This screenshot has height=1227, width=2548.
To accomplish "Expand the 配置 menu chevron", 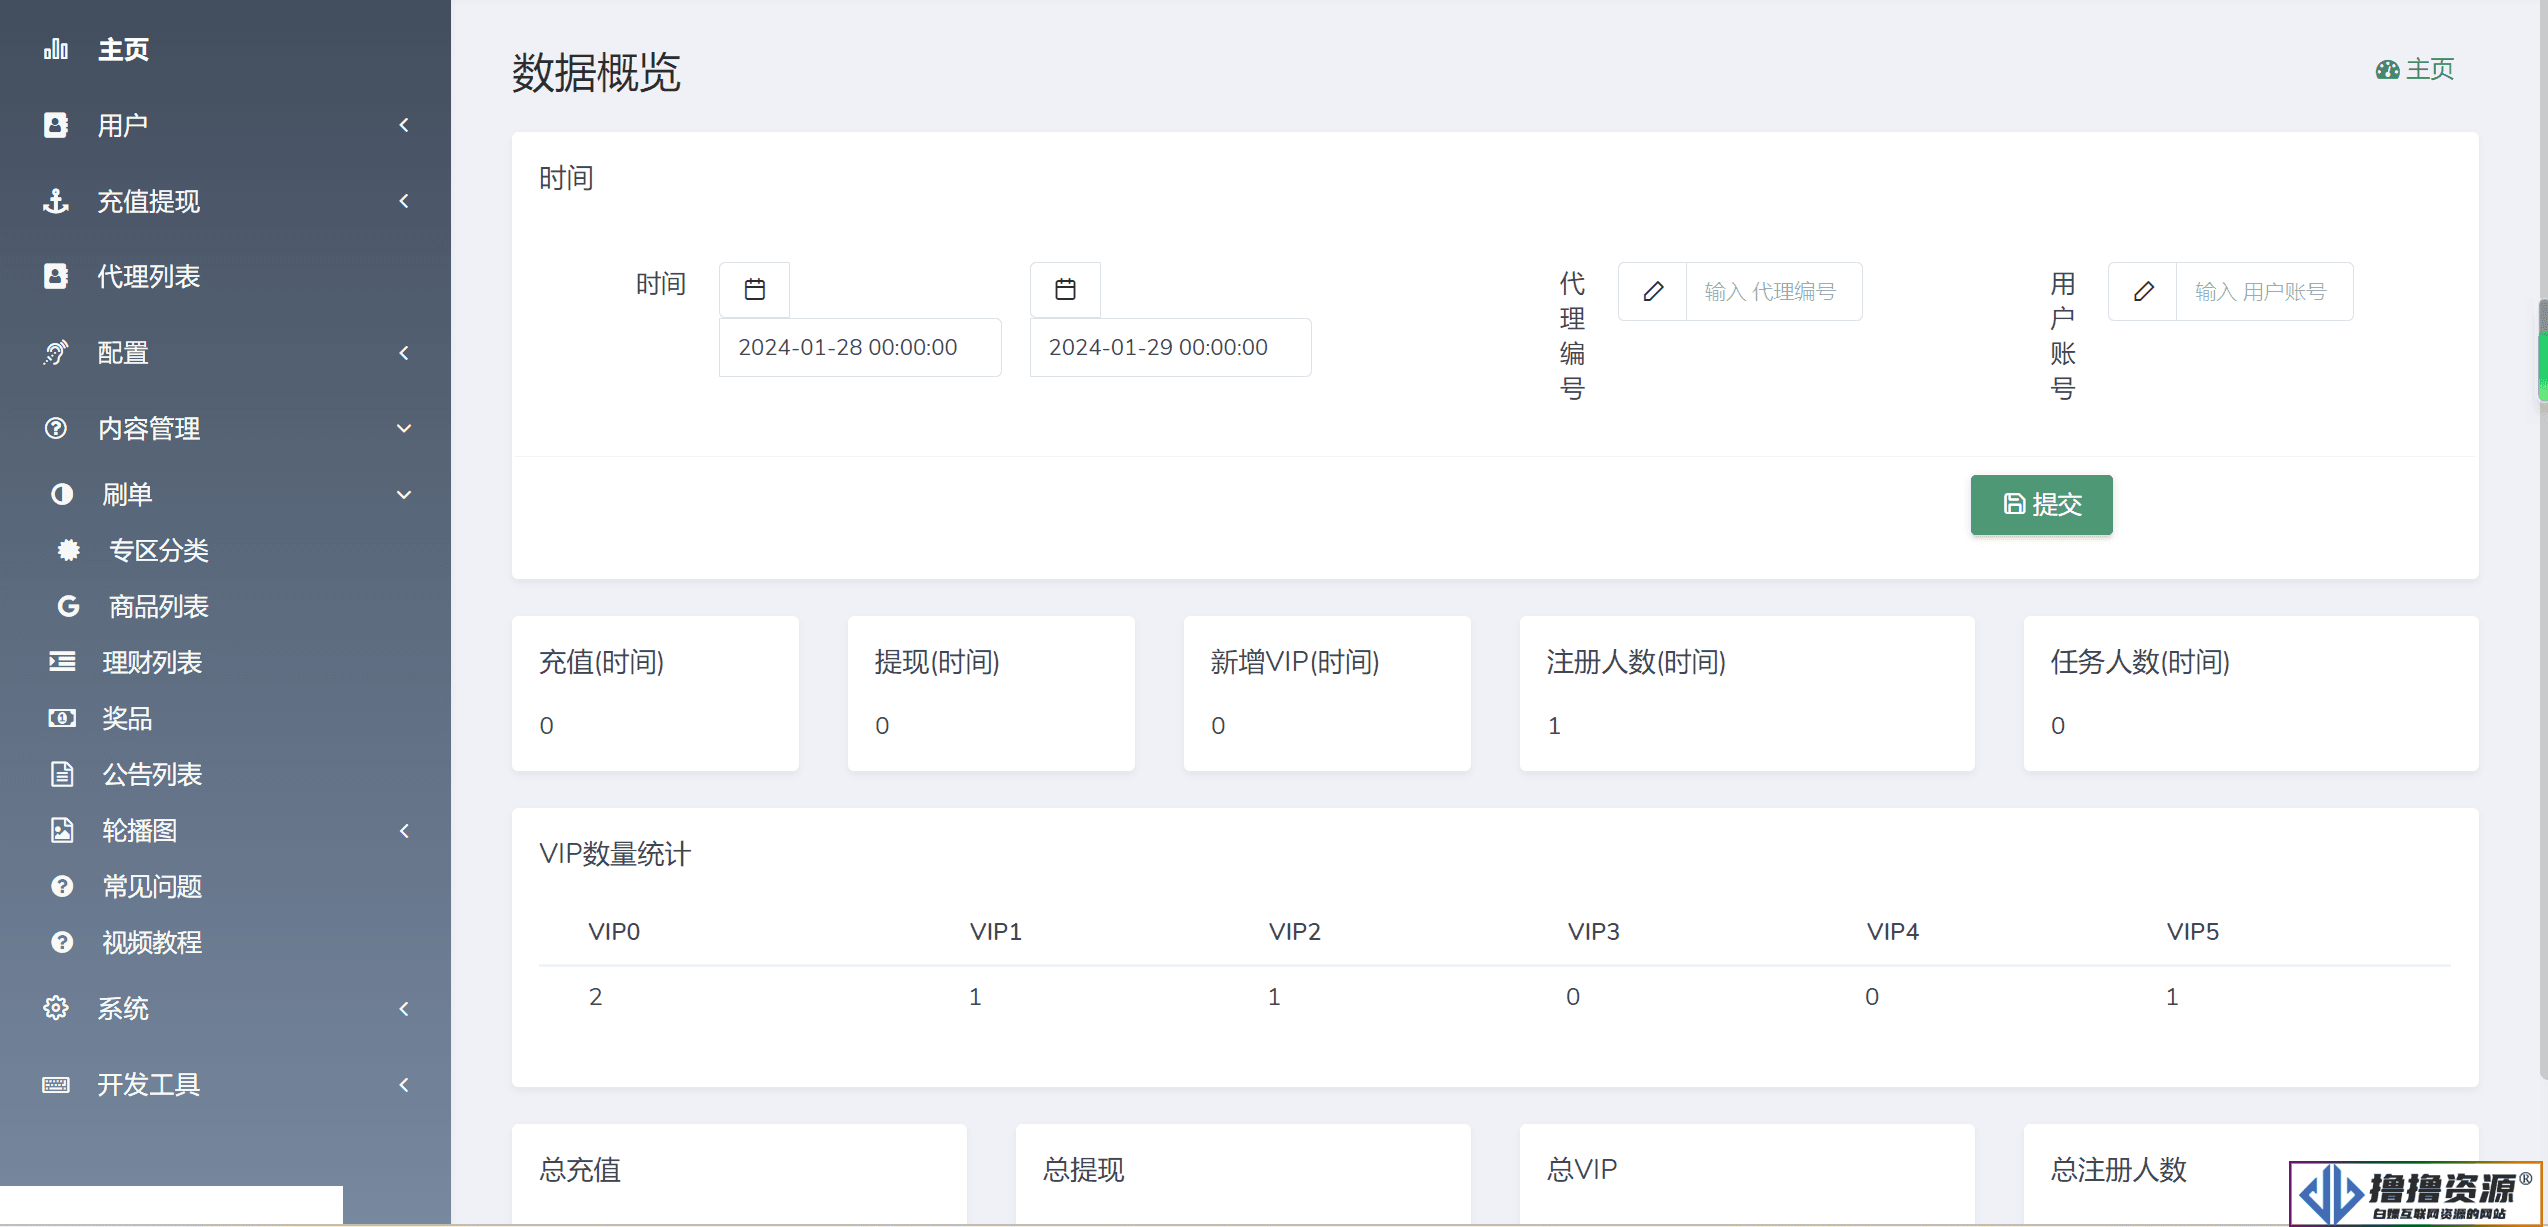I will [x=404, y=352].
